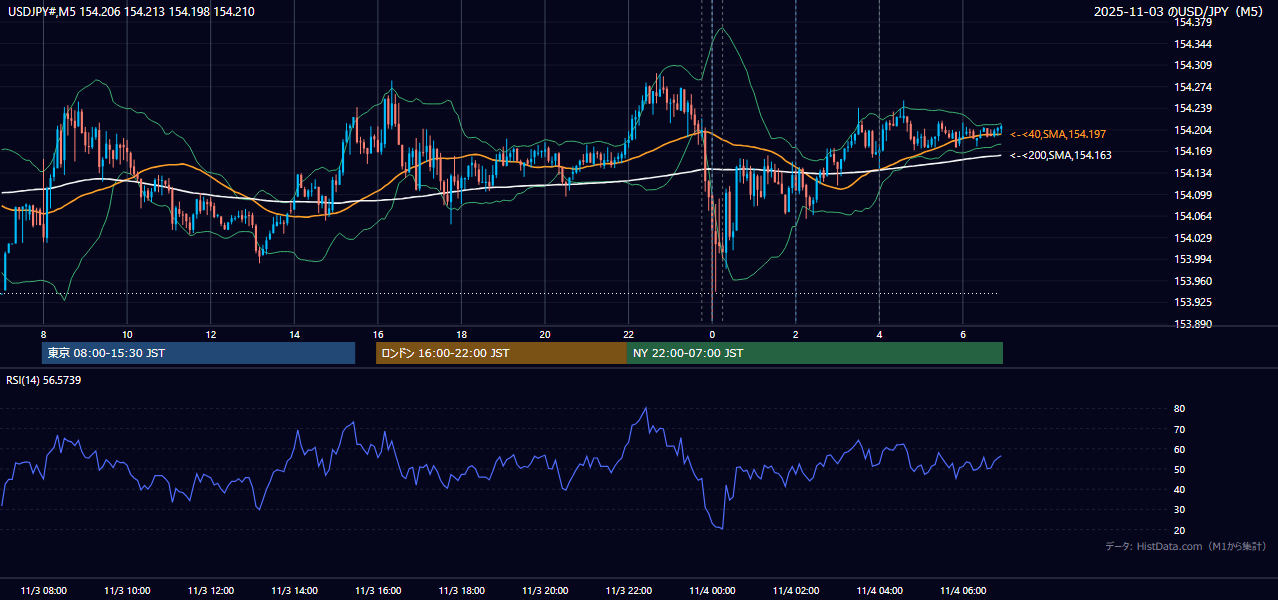
Task: Click price axis value 153.890
Action: click(x=1193, y=324)
